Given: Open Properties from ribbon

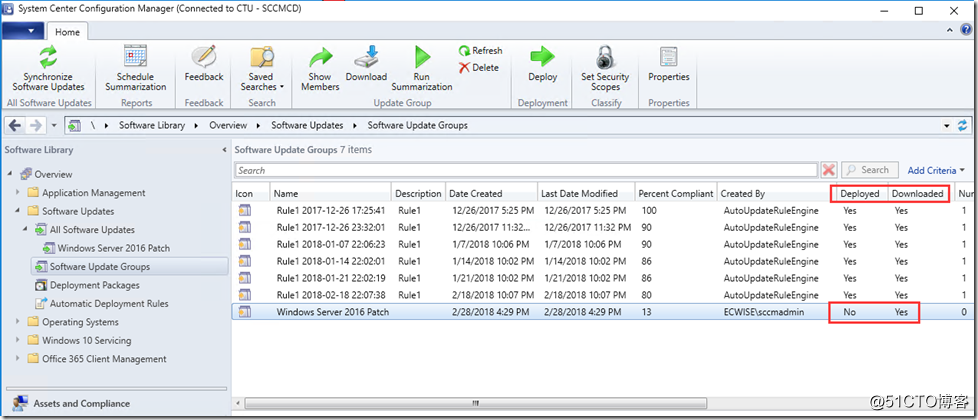Looking at the screenshot, I should point(669,64).
